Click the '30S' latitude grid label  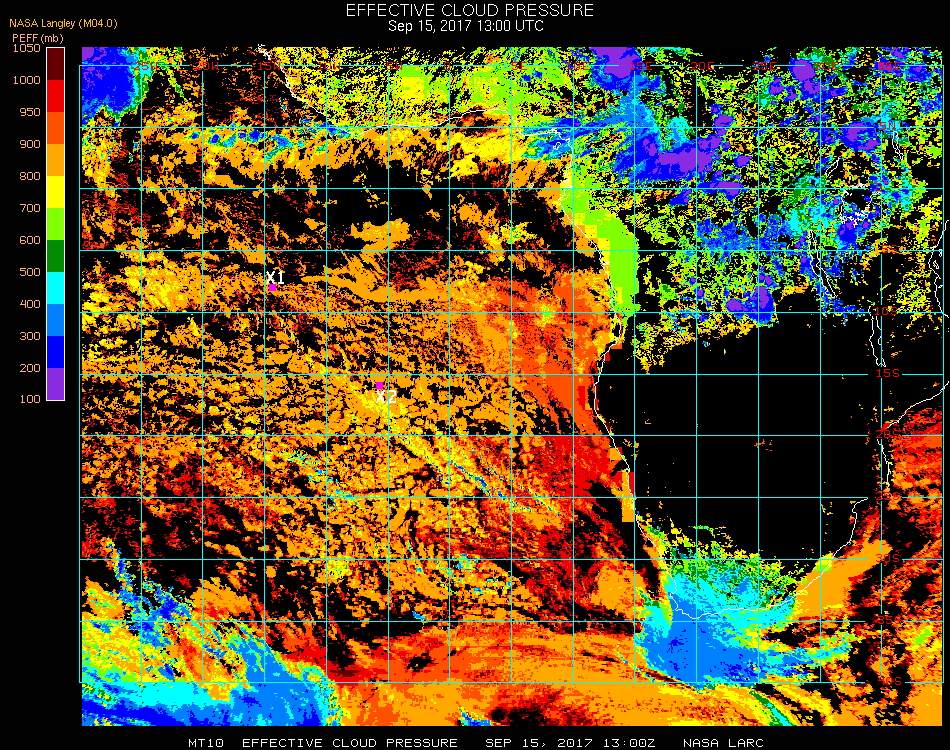click(888, 558)
